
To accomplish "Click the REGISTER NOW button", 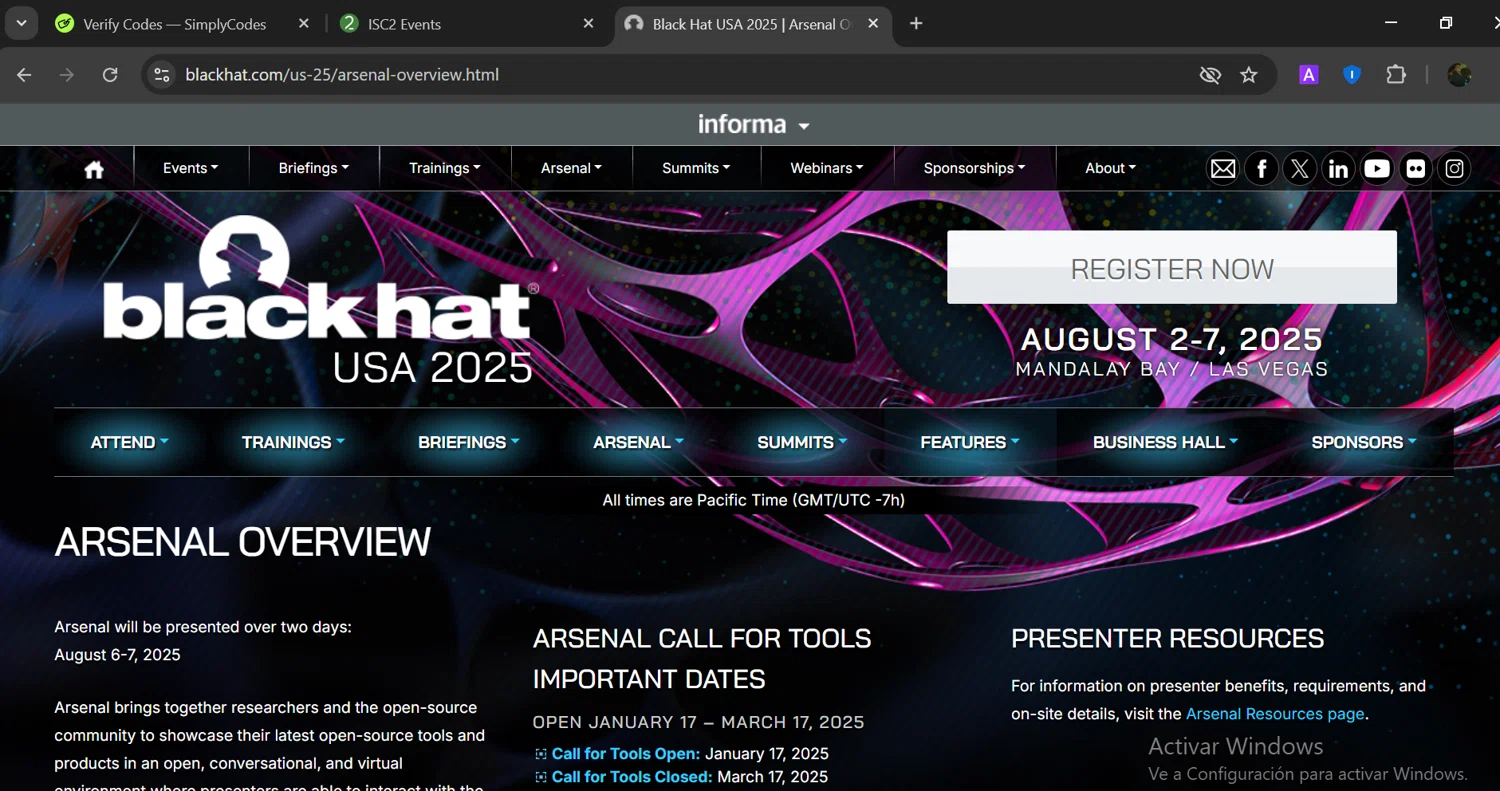I will click(1172, 268).
